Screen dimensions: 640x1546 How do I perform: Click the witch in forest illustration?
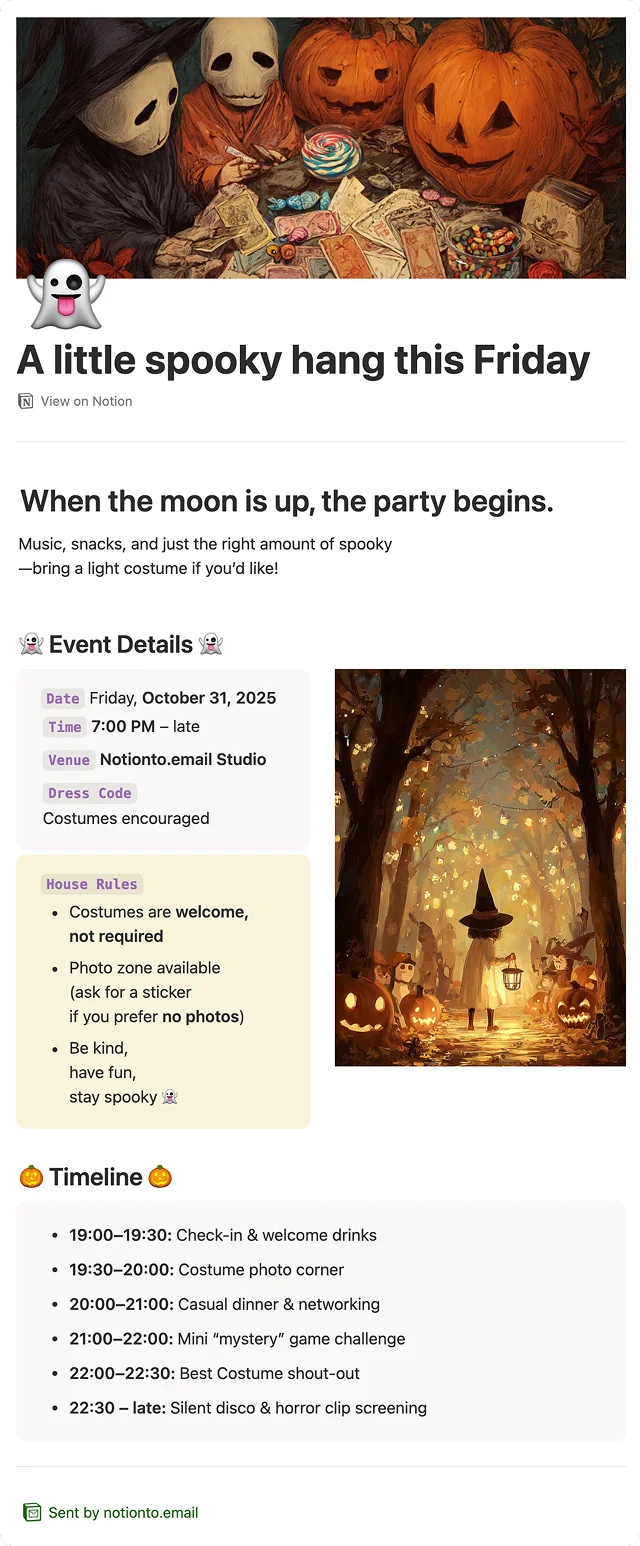[x=480, y=867]
